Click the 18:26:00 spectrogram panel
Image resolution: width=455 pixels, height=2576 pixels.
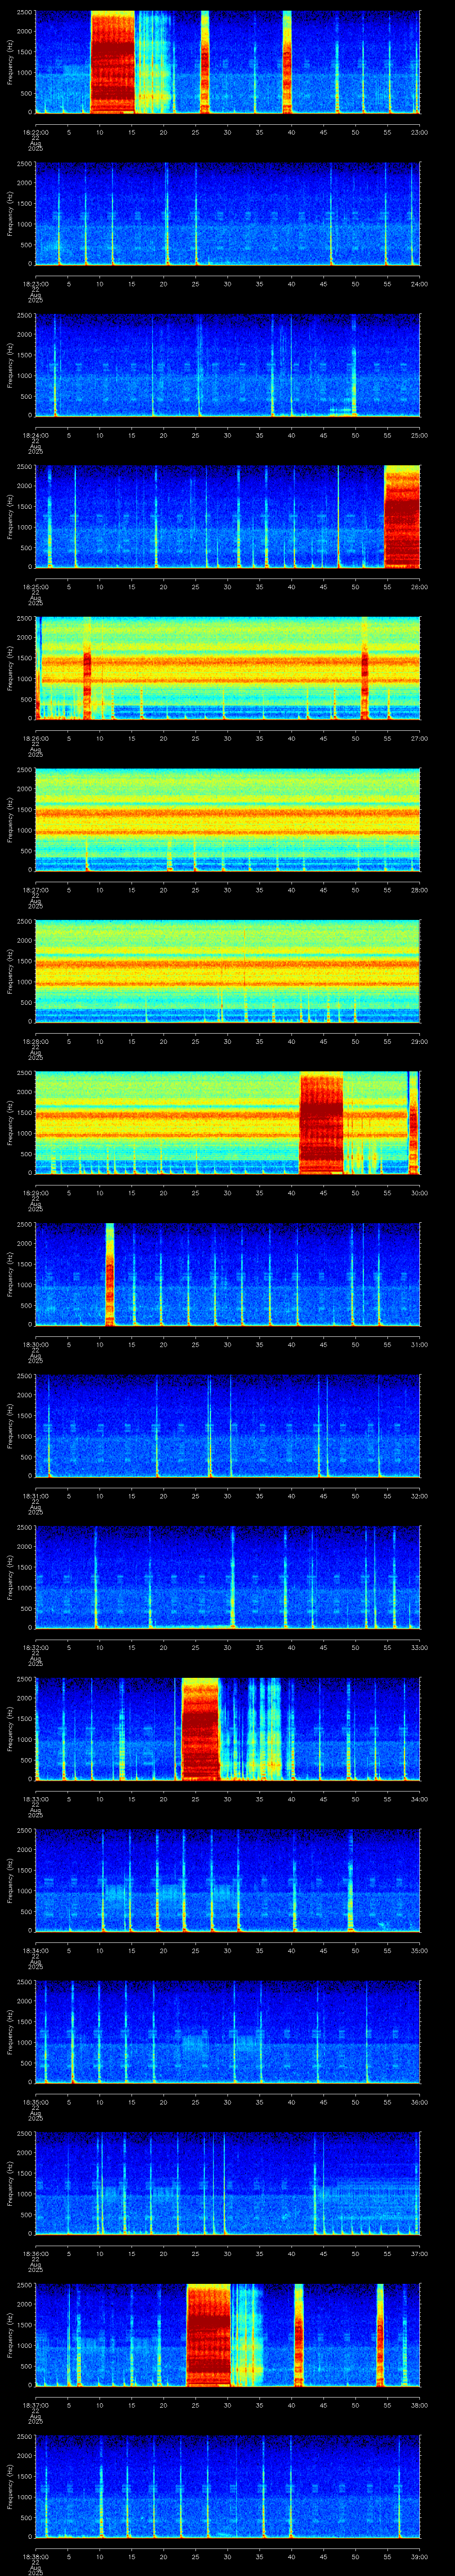pos(228,668)
